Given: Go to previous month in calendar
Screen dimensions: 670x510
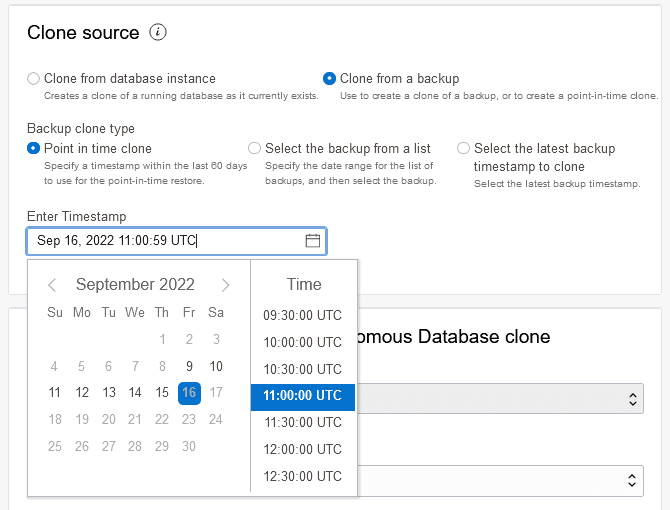Looking at the screenshot, I should point(52,285).
